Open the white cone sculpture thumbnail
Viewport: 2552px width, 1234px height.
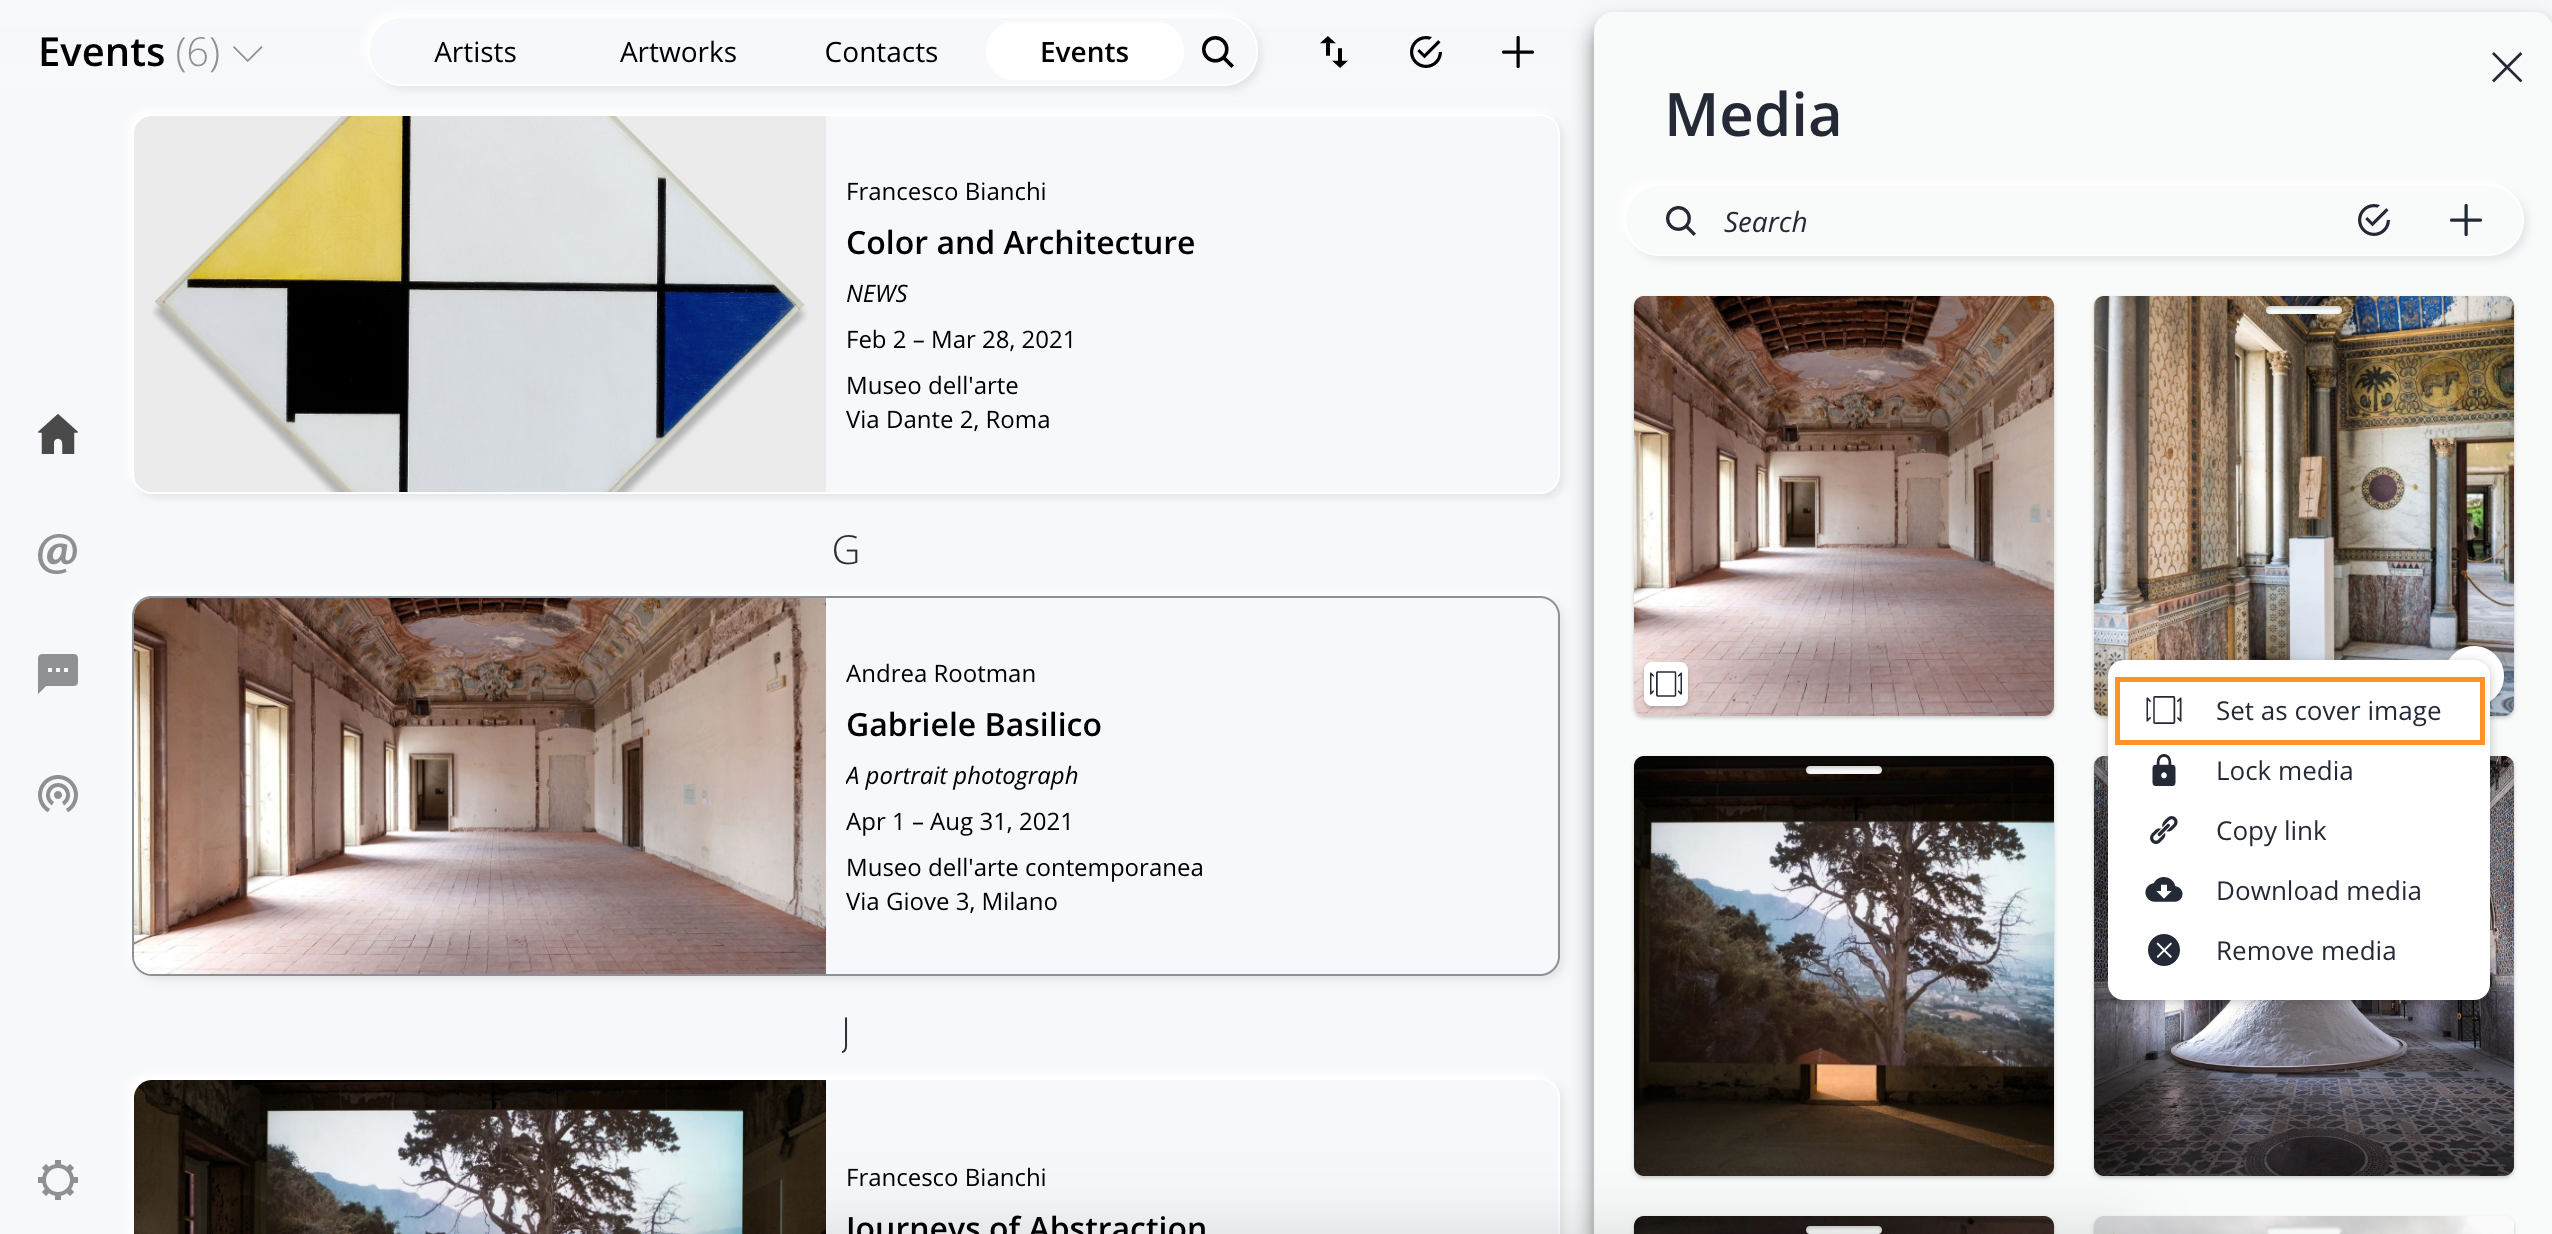(x=2304, y=1088)
